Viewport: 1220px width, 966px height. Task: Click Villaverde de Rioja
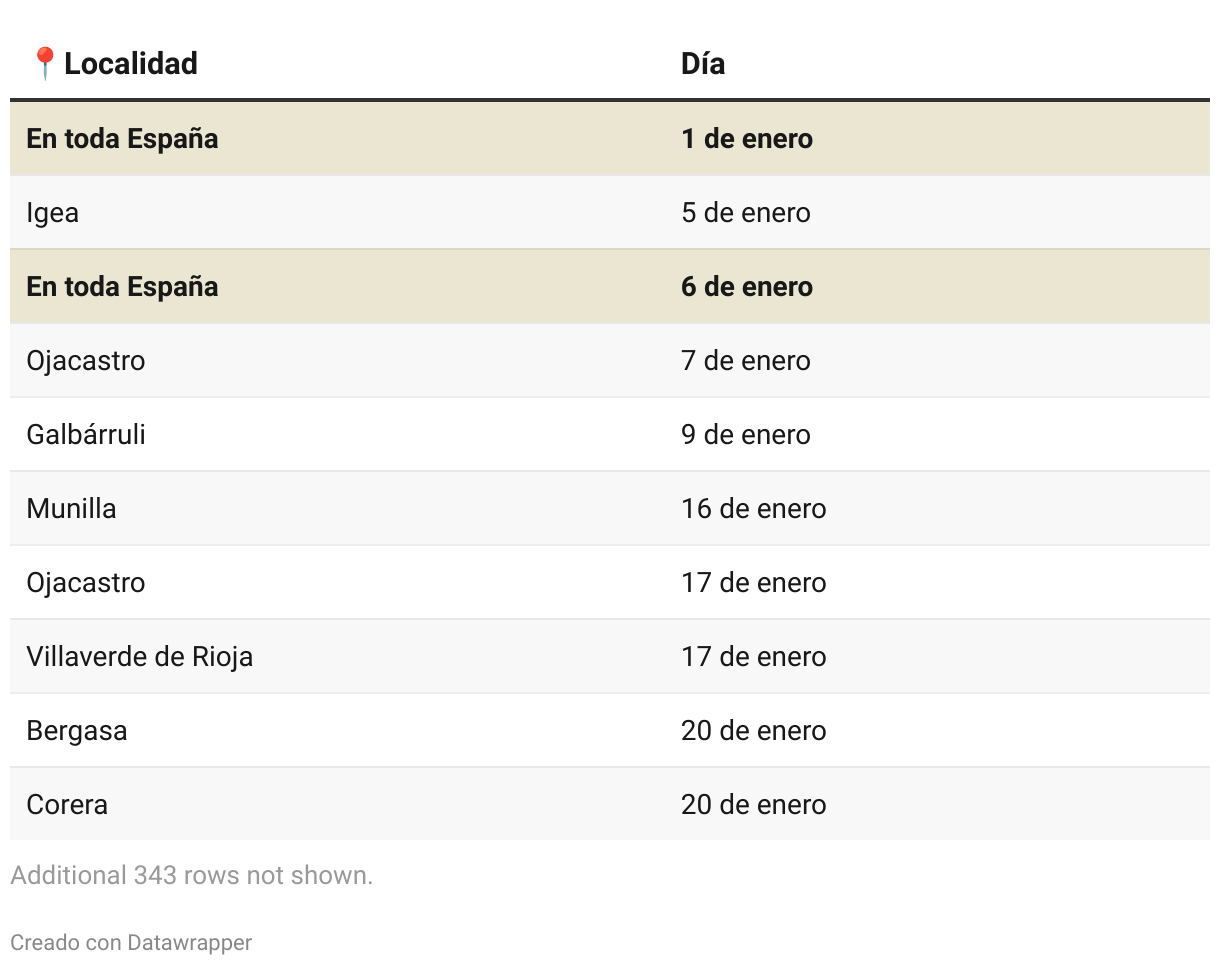[140, 657]
